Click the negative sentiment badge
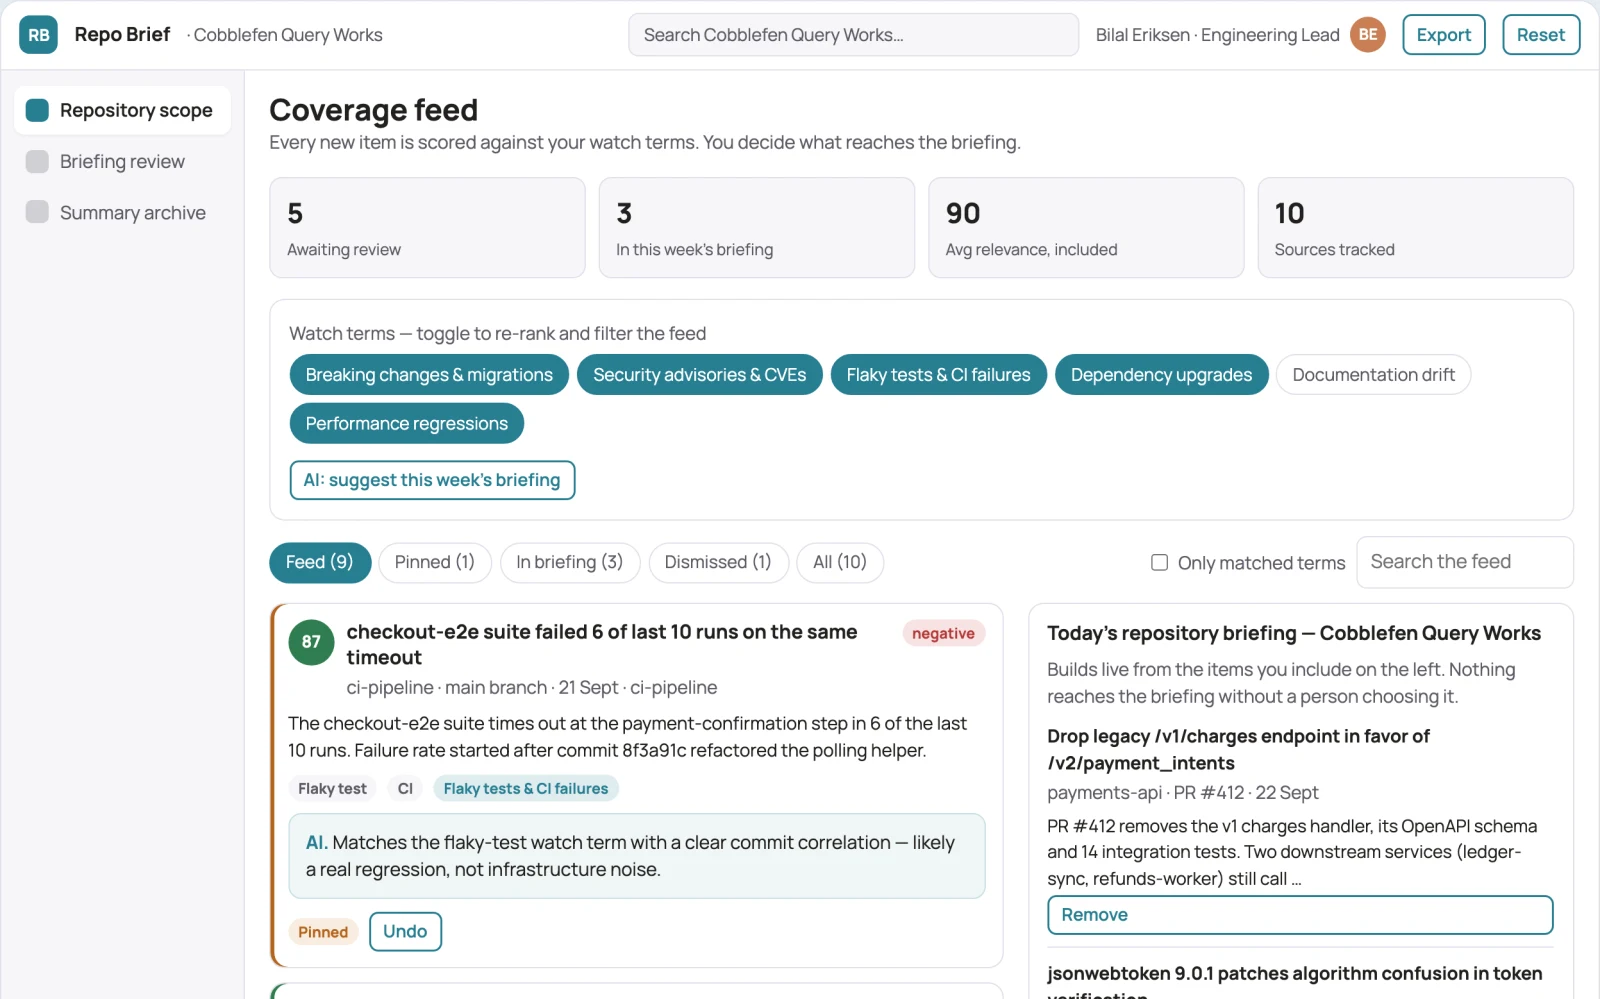Screen dimensions: 1600x999 pyautogui.click(x=943, y=633)
